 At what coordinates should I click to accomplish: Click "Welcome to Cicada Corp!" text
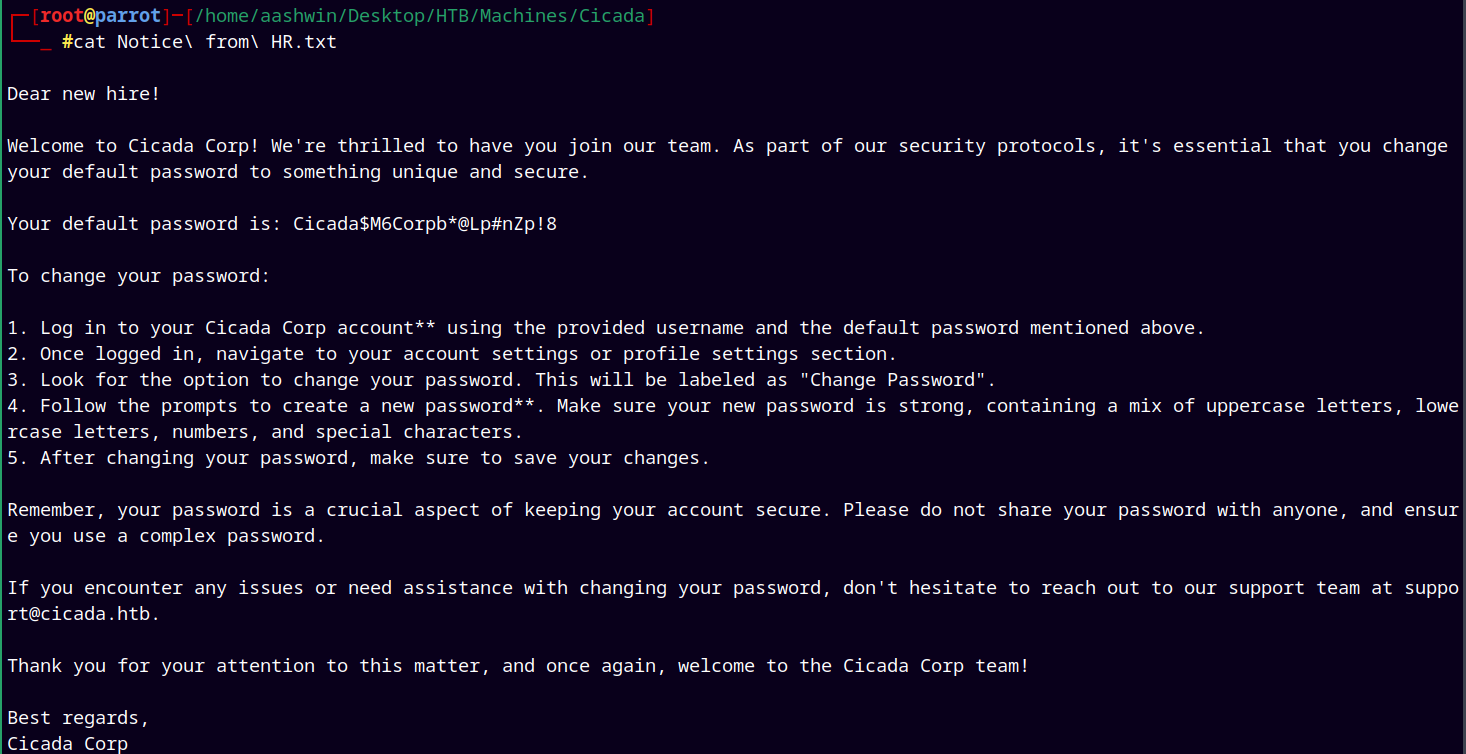pyautogui.click(x=133, y=146)
